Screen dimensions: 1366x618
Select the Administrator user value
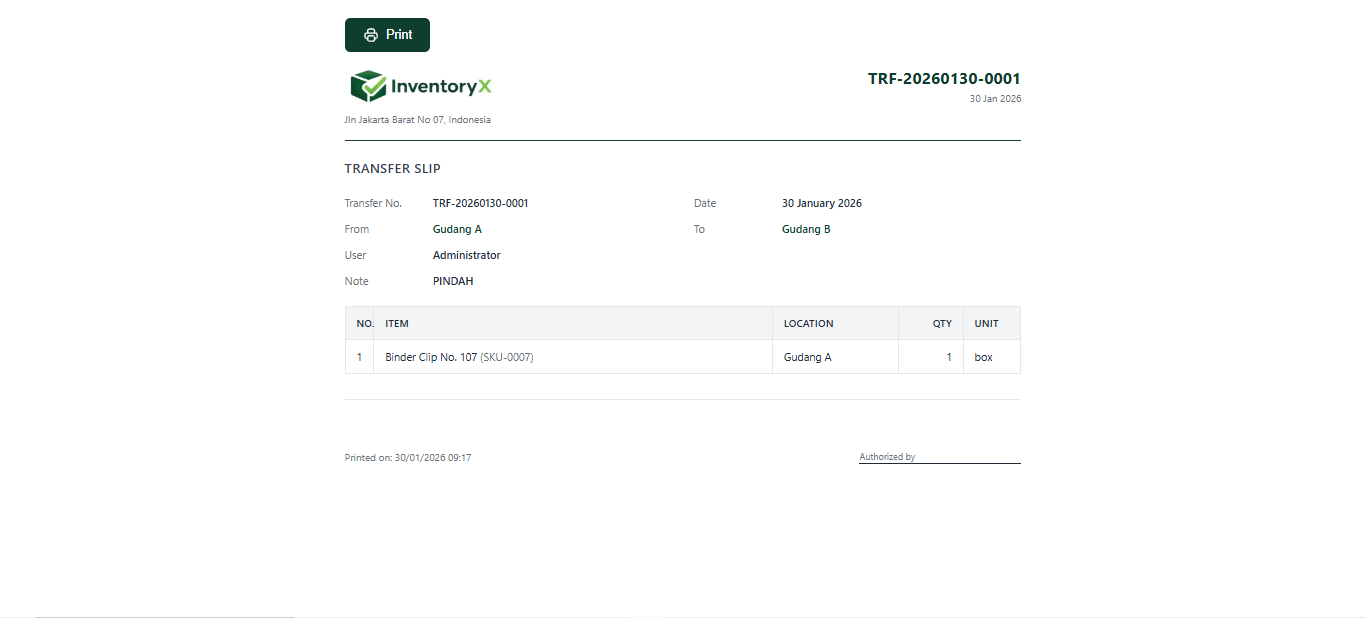(466, 255)
